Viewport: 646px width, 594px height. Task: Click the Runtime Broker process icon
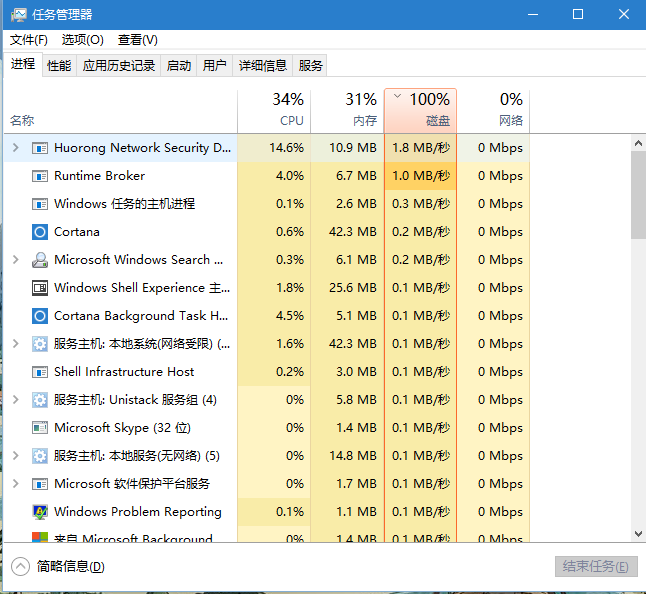(x=40, y=176)
